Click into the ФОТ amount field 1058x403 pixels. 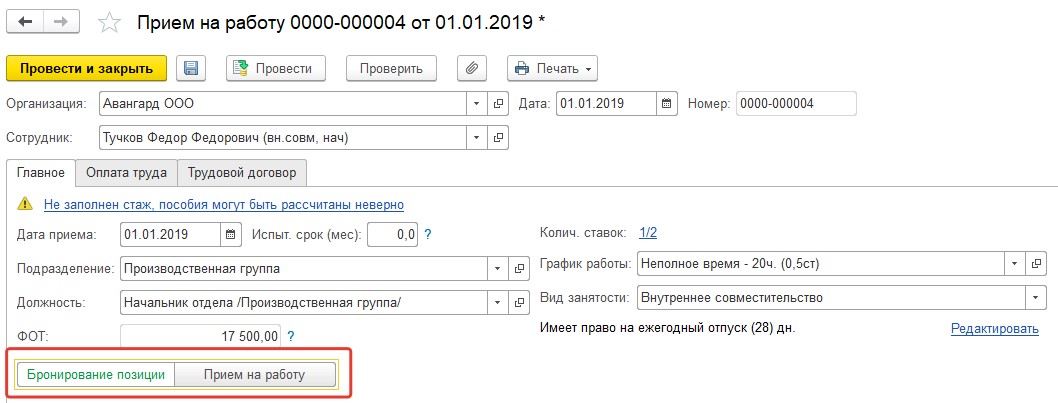pos(200,335)
